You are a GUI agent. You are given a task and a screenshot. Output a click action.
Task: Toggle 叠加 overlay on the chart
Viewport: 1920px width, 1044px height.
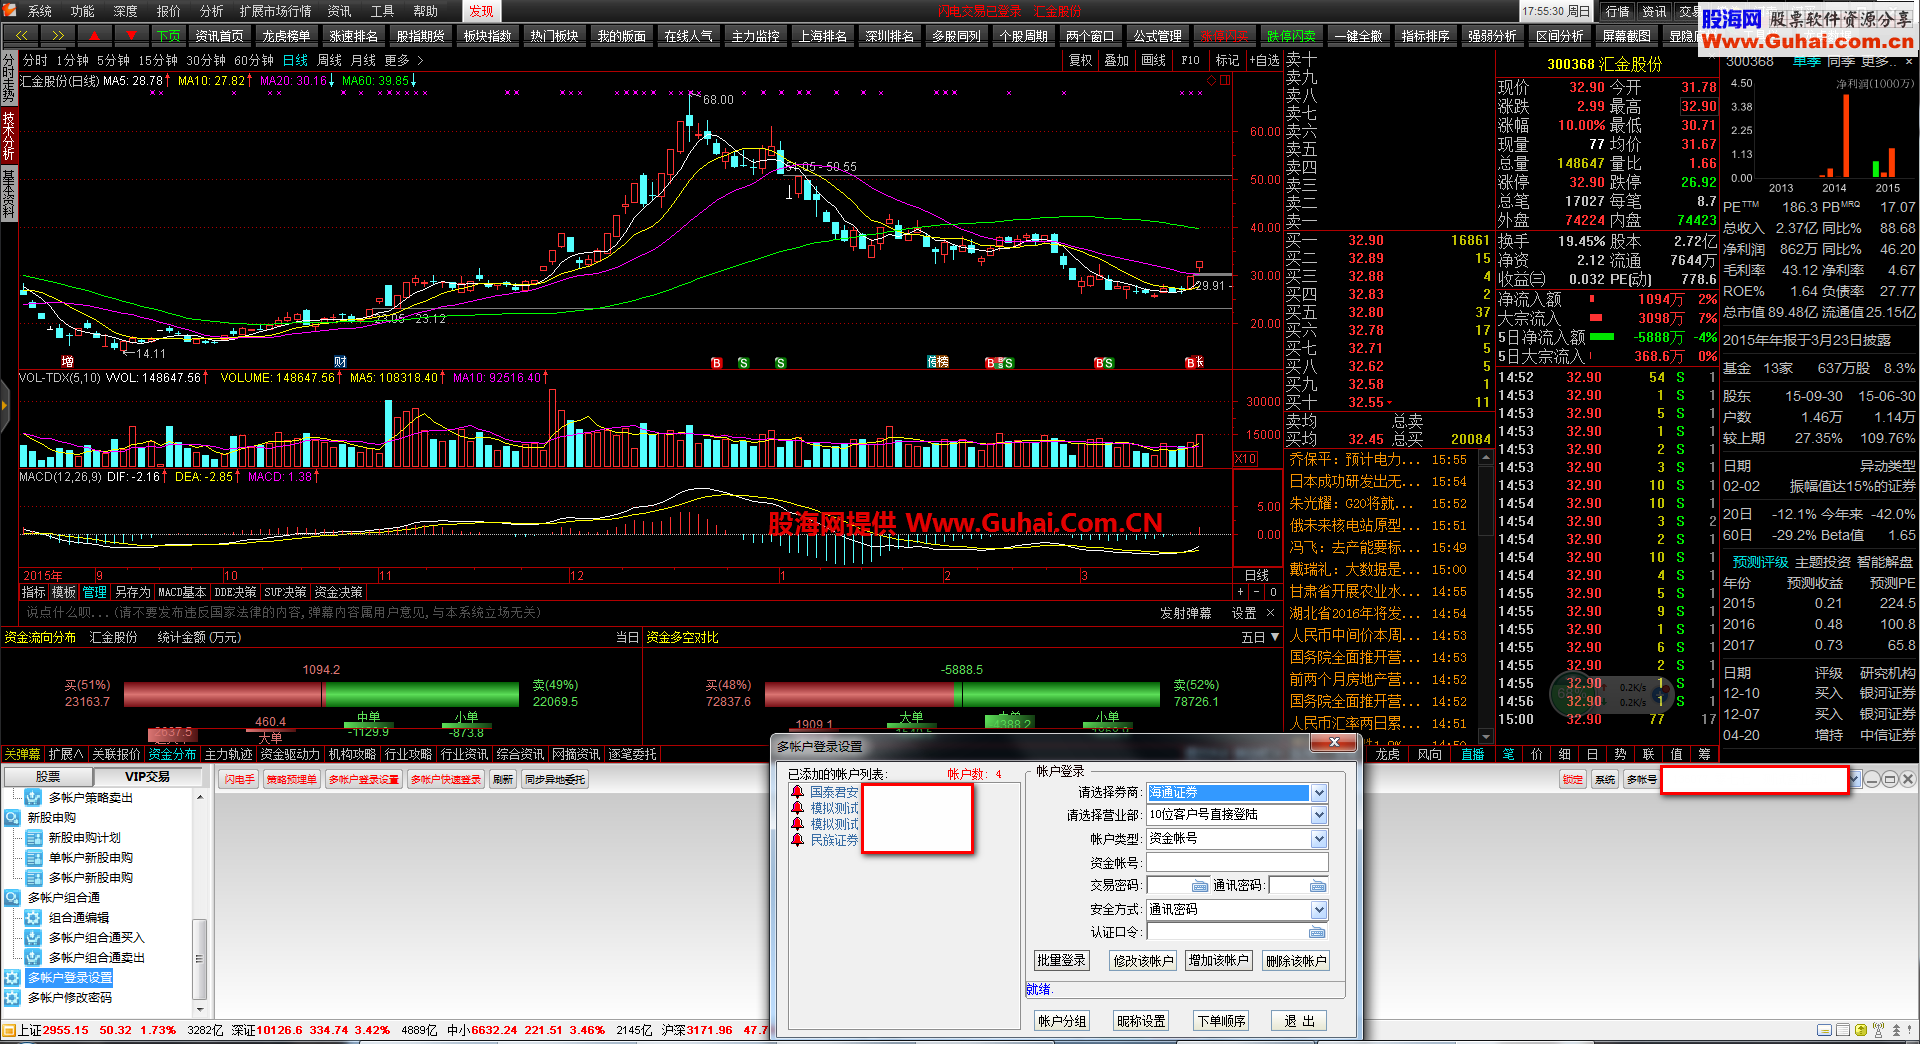pos(1116,60)
